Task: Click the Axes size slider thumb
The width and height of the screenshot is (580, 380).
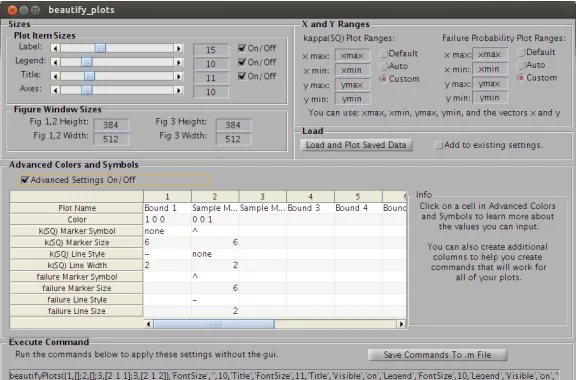Action: point(87,90)
